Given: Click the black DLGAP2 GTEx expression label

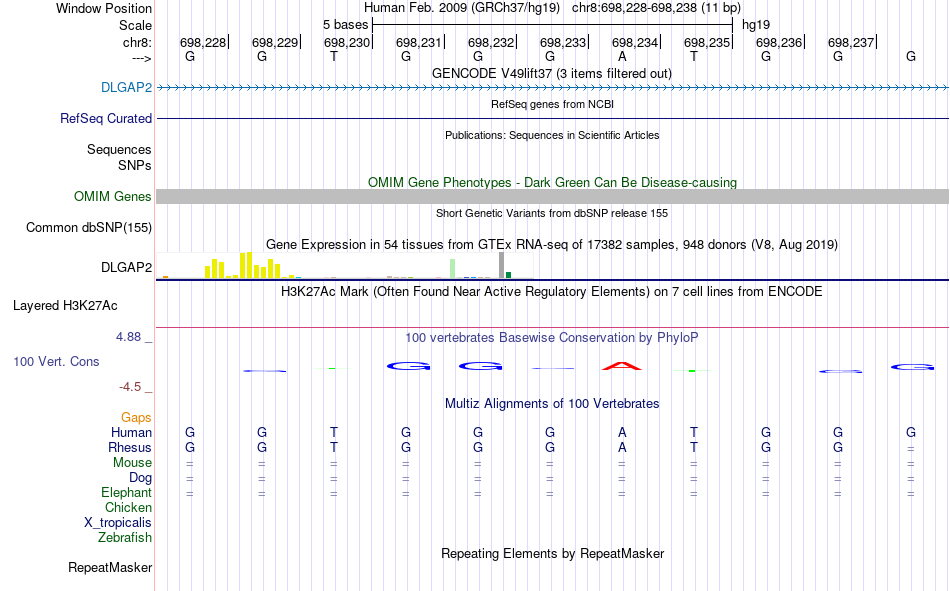Looking at the screenshot, I should 126,267.
